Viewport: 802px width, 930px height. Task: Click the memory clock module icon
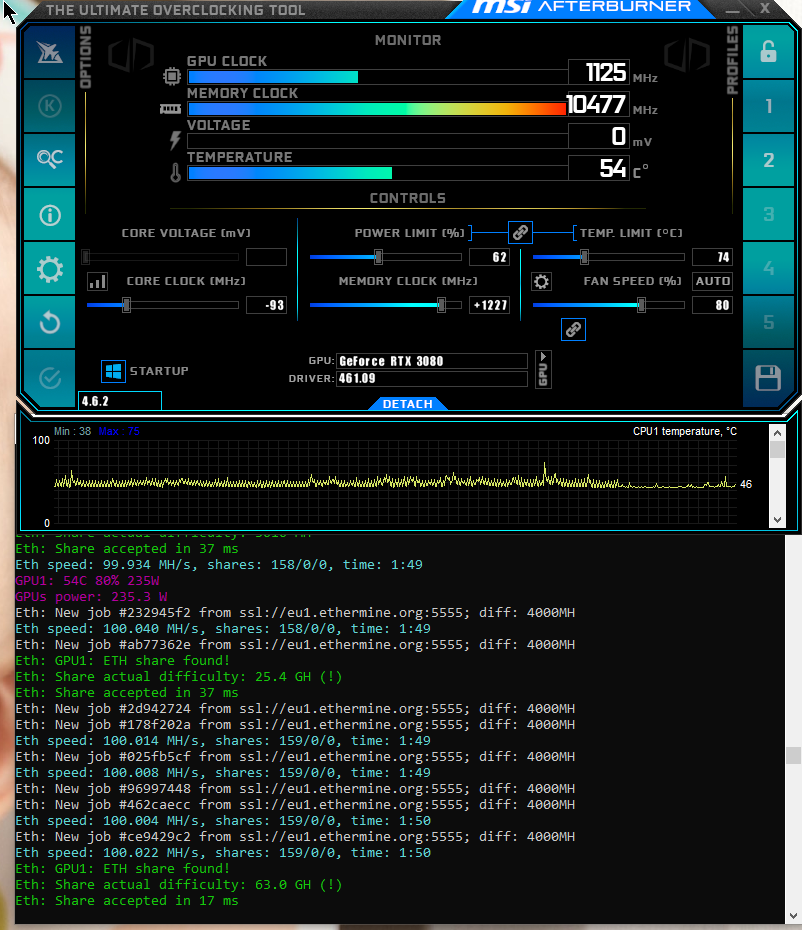tap(170, 109)
